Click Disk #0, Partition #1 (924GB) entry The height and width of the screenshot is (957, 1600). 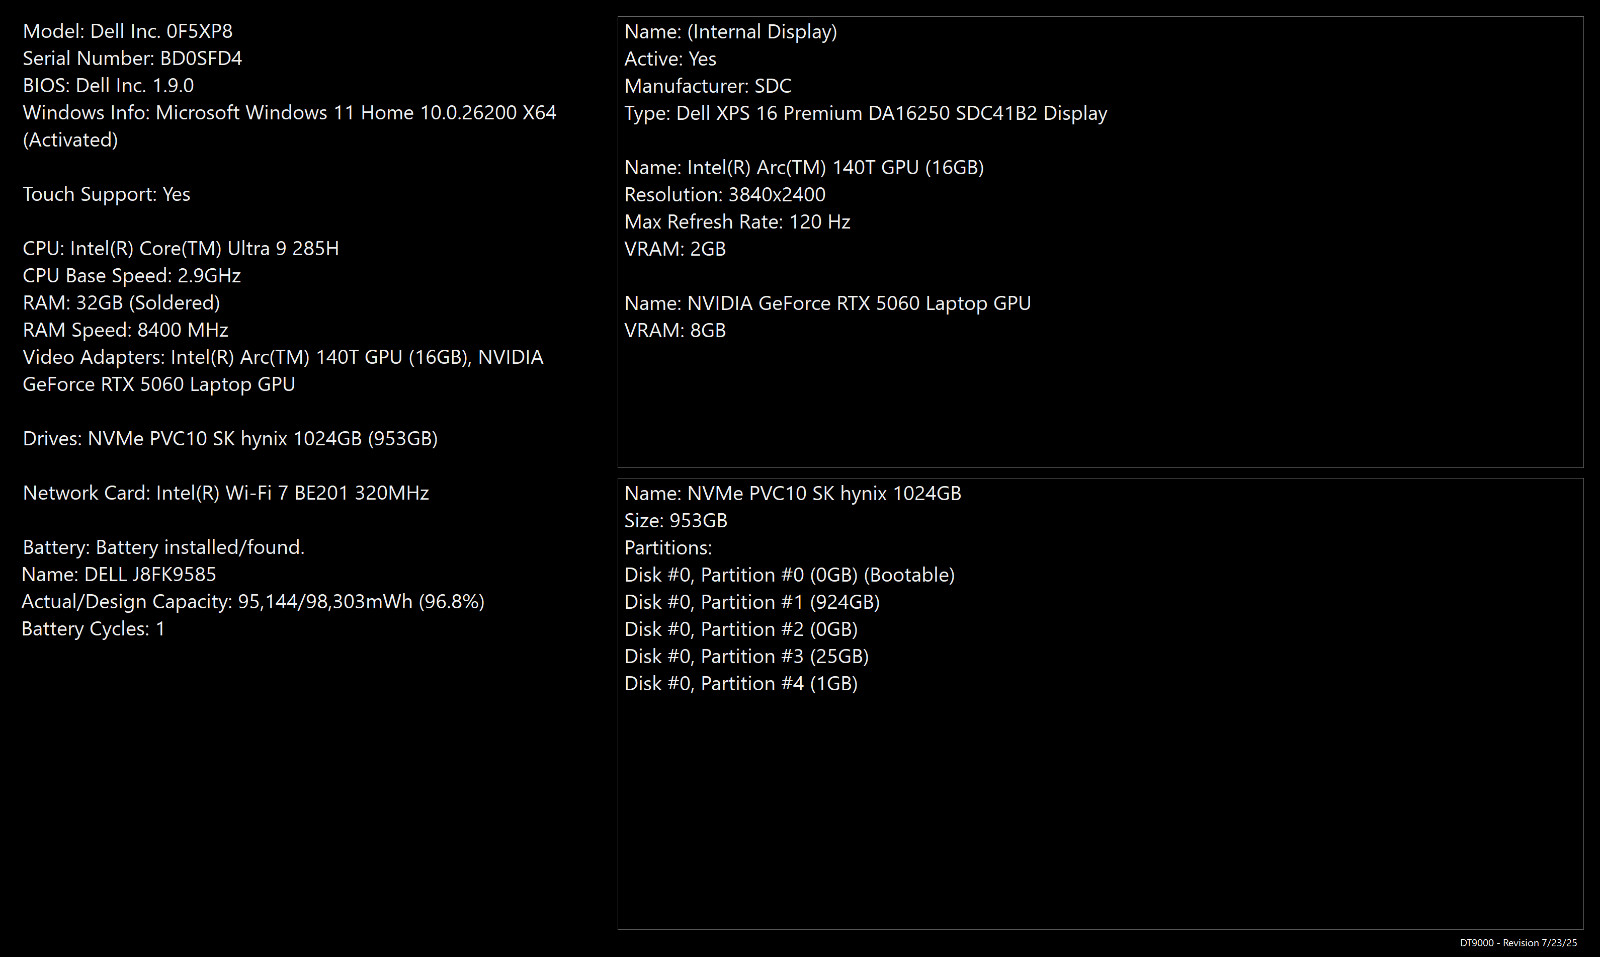pos(752,602)
